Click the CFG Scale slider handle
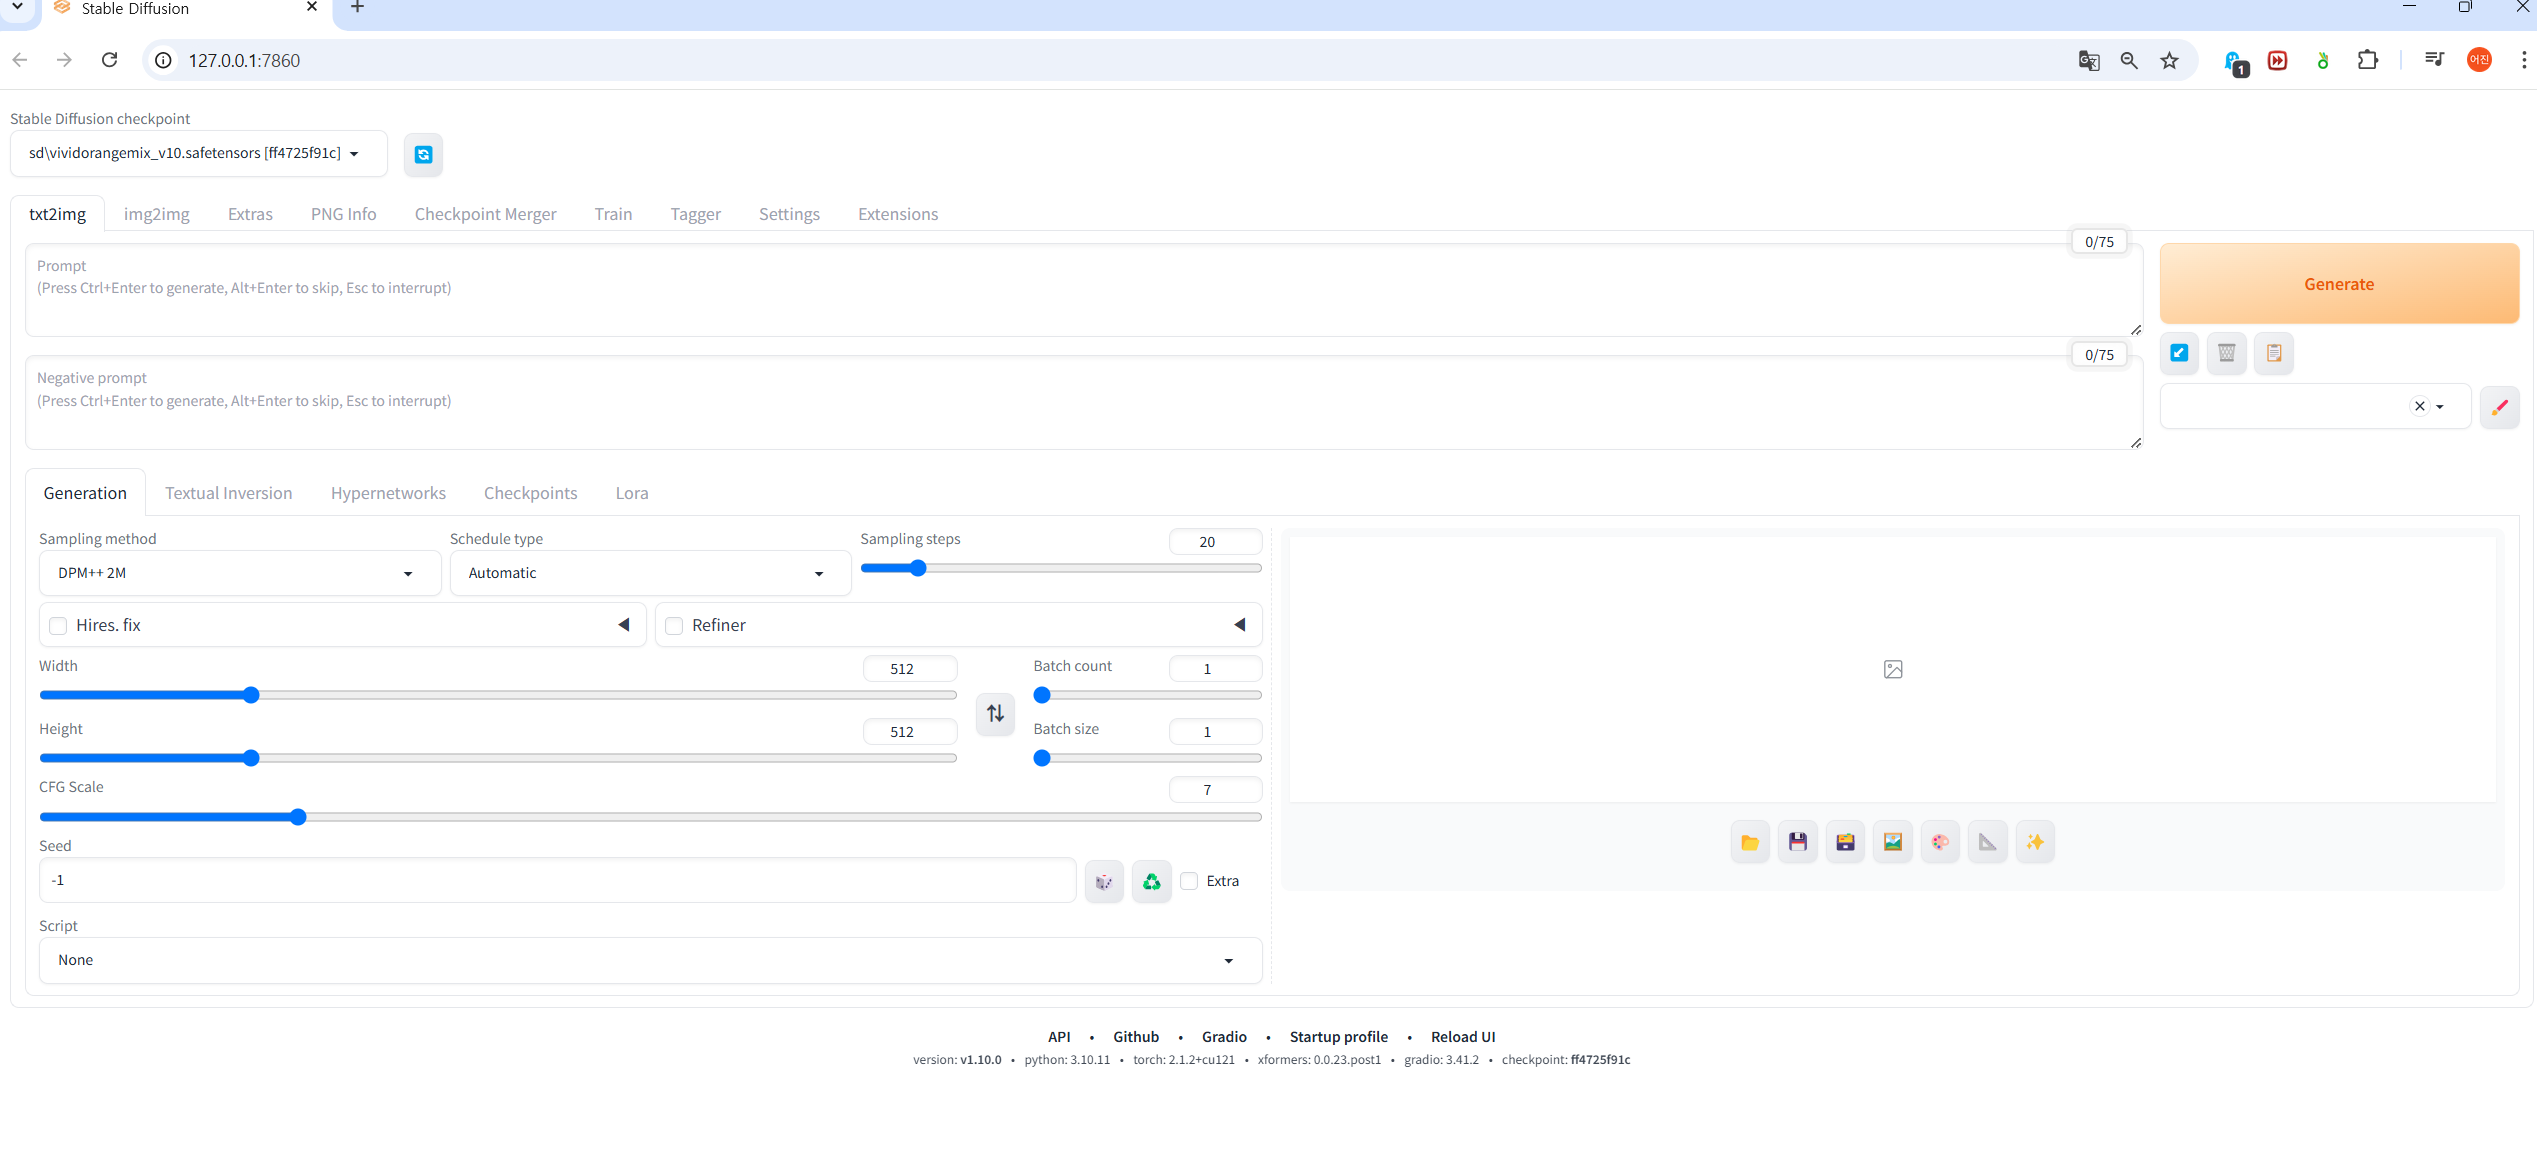 298,817
